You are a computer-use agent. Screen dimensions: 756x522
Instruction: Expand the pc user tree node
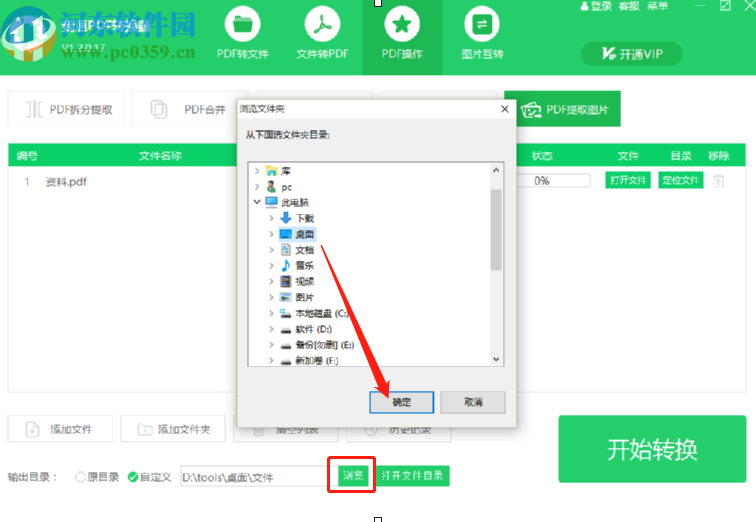click(x=257, y=187)
